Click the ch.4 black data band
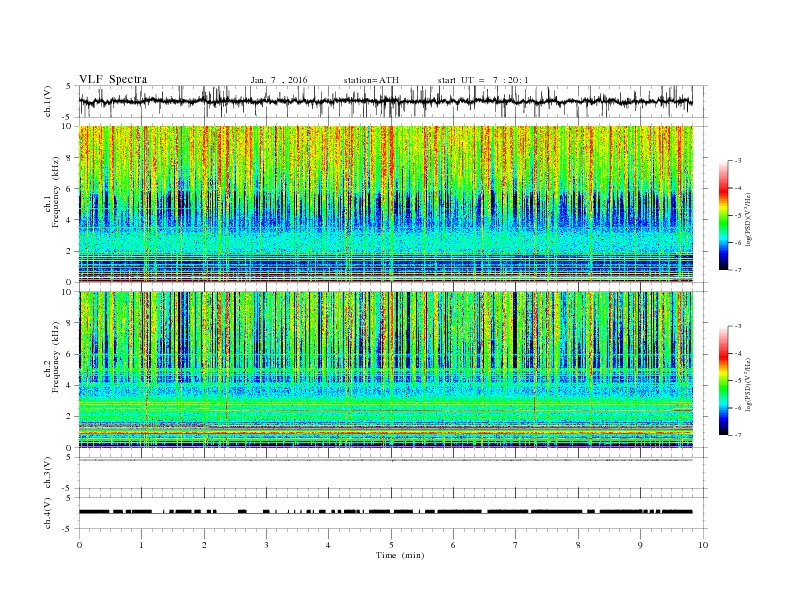The image size is (792, 612). click(x=386, y=512)
